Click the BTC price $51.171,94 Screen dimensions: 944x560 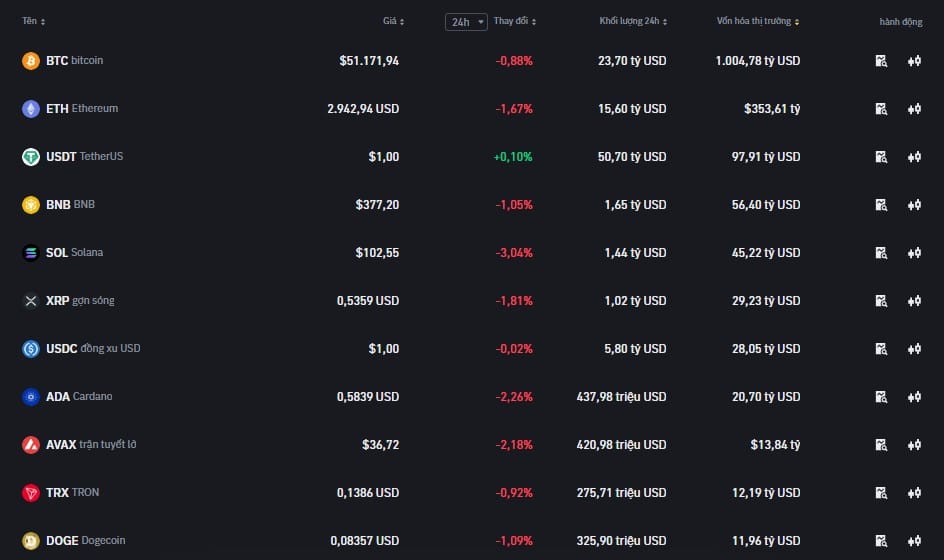[369, 61]
